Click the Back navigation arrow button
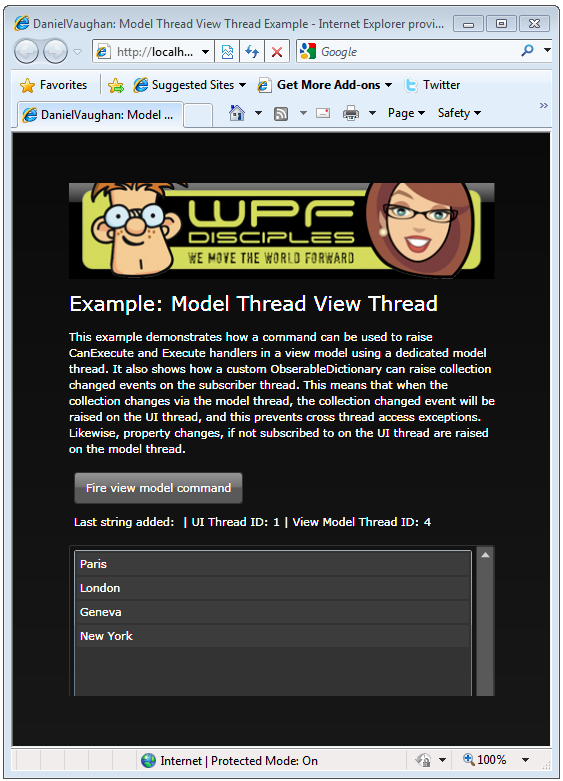The image size is (563, 781). pos(26,51)
